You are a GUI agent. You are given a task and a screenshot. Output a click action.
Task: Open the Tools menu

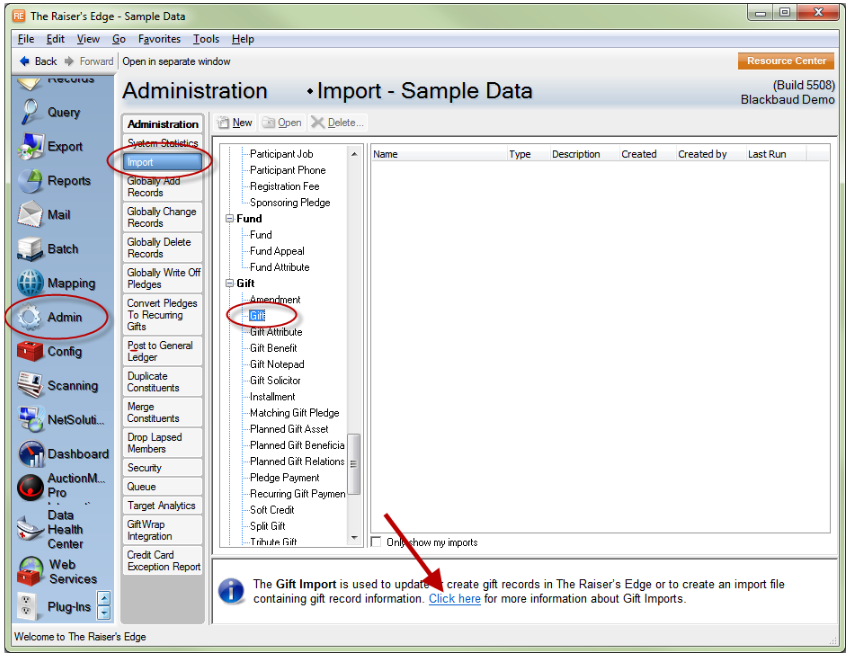(206, 39)
